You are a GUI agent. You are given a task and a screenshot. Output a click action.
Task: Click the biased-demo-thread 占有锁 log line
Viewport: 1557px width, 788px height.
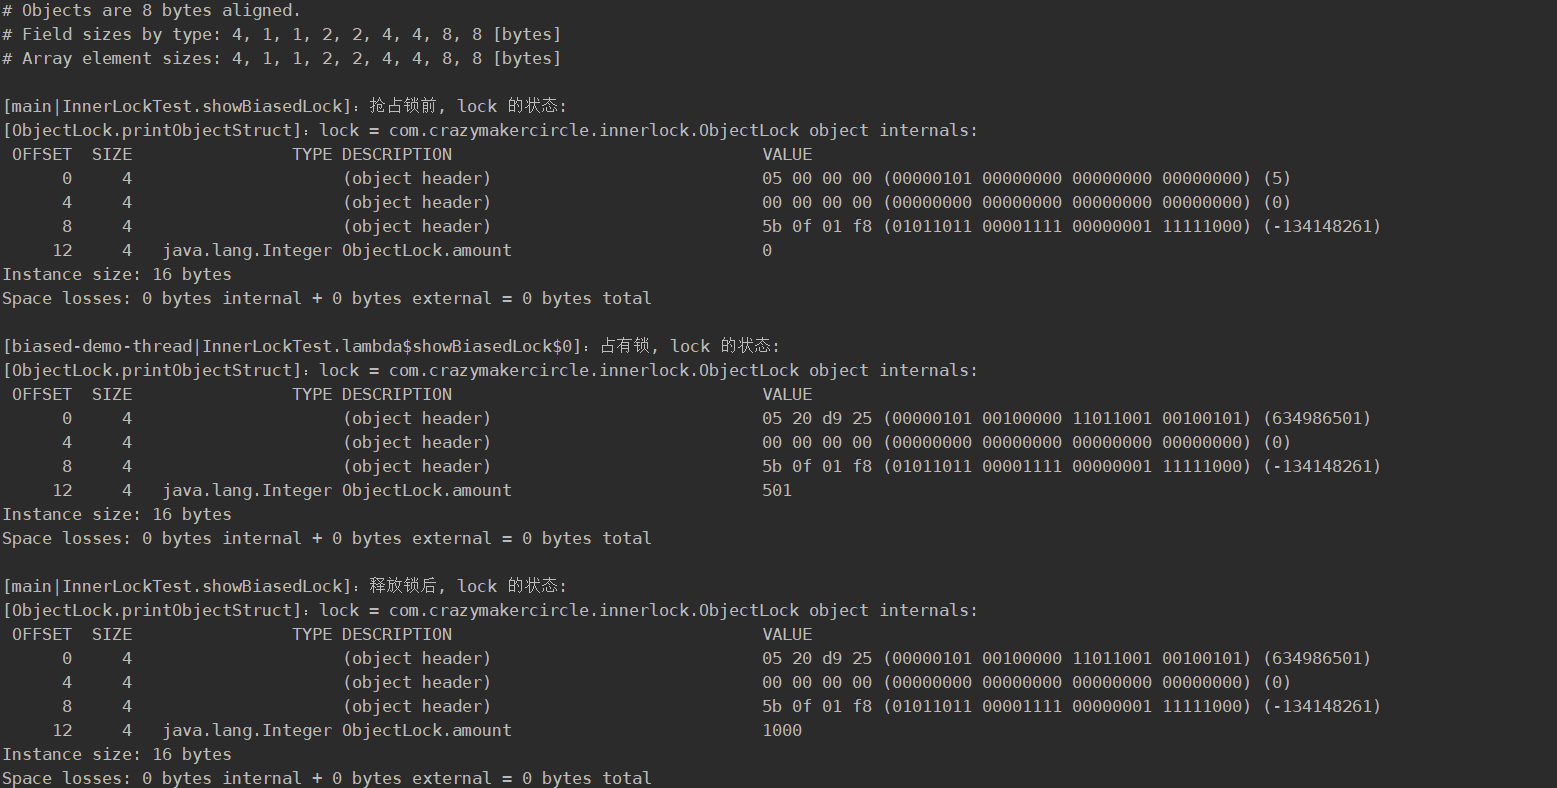(x=390, y=346)
